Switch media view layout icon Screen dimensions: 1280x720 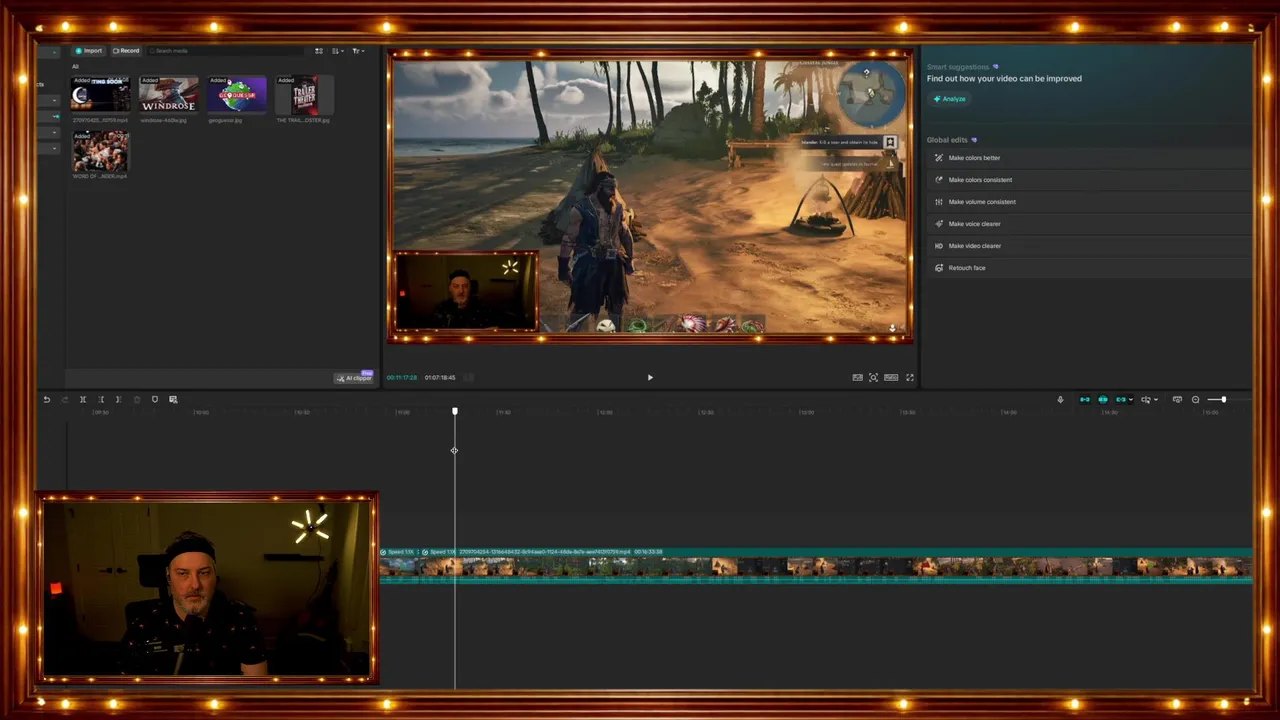(319, 51)
